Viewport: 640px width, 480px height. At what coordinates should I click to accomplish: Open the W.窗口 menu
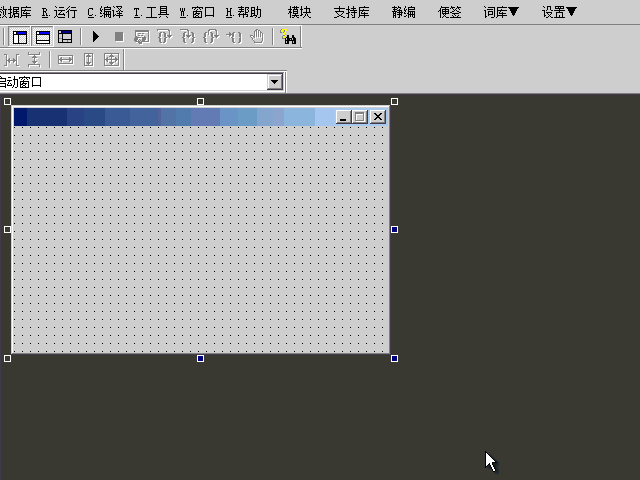point(197,12)
